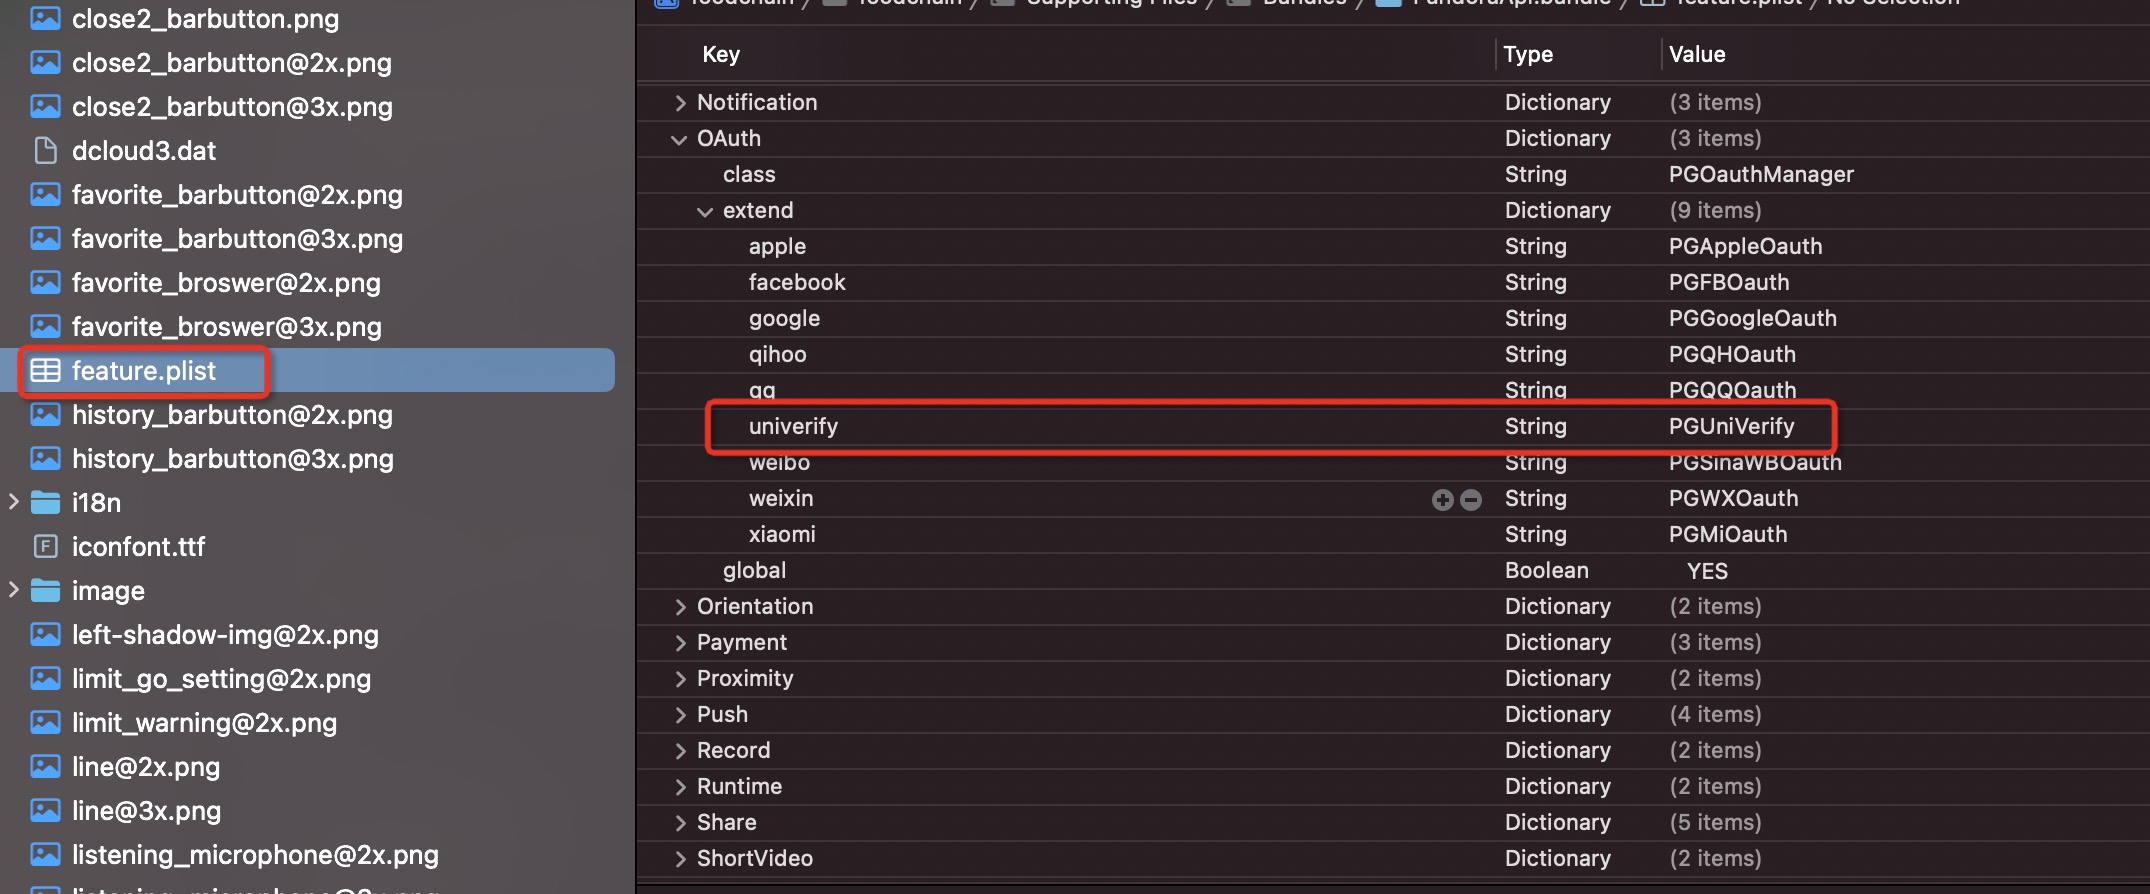Click the line@2x.png image file icon

pos(45,767)
